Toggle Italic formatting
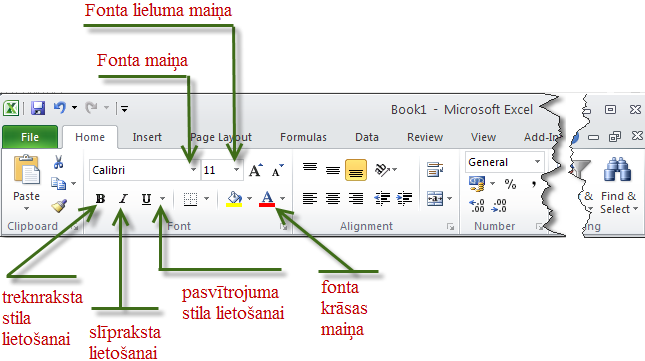The height and width of the screenshot is (361, 645). click(123, 199)
